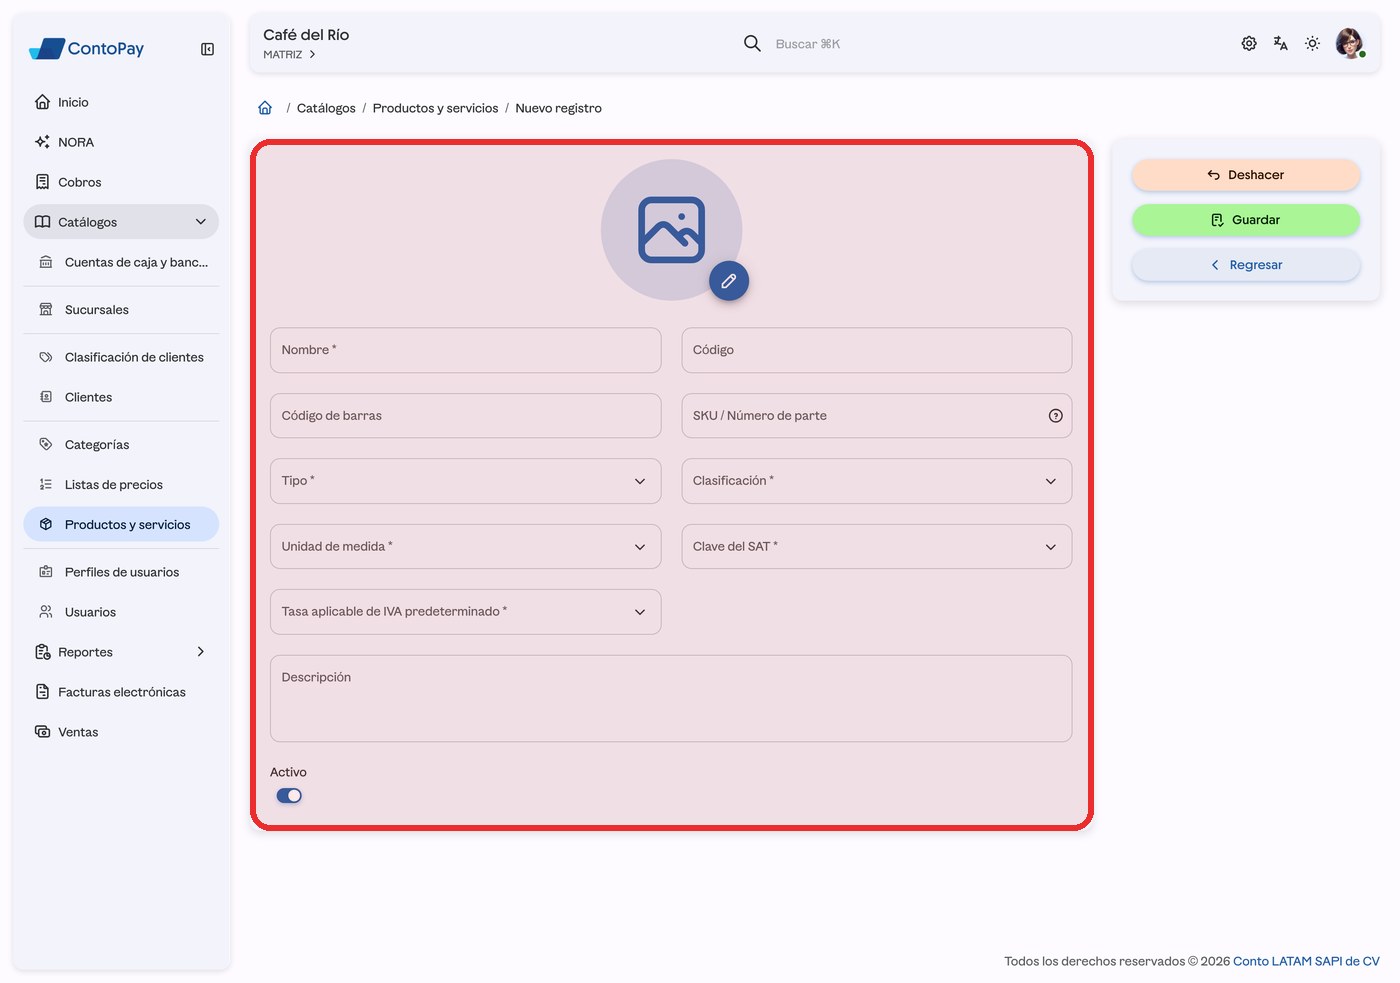Viewport: 1400px width, 983px height.
Task: Open the Tipo dropdown
Action: 466,481
